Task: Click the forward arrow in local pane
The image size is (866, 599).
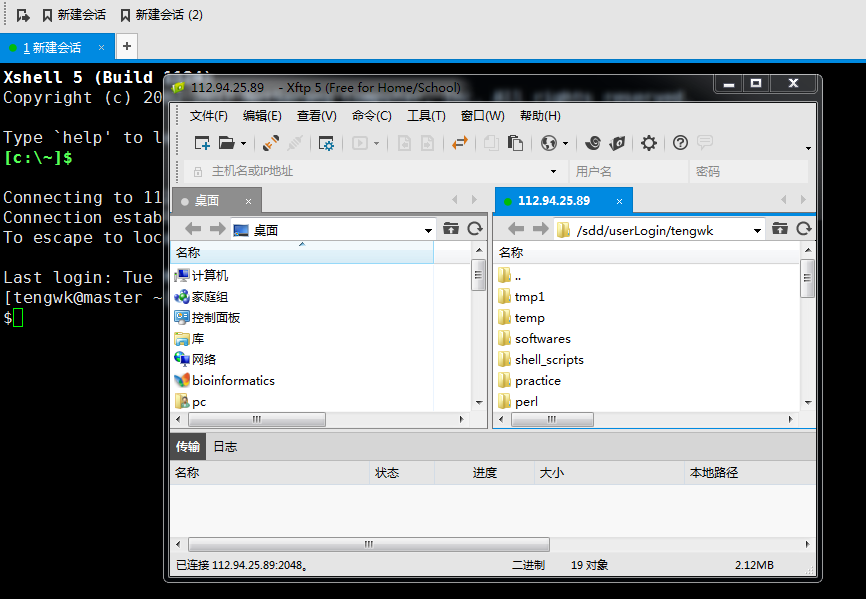Action: (218, 229)
